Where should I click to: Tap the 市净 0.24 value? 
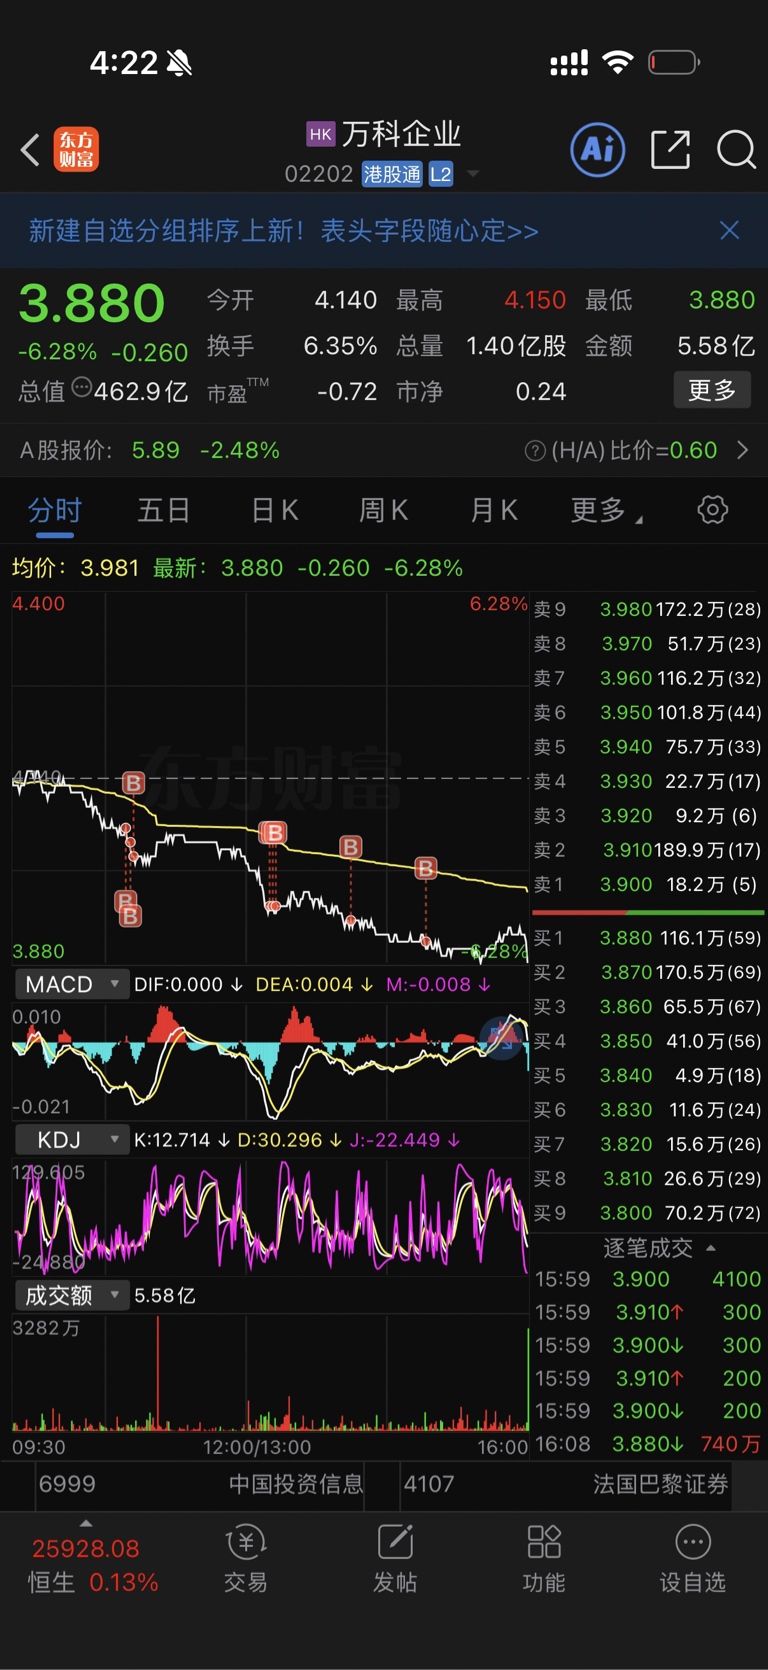pos(541,391)
